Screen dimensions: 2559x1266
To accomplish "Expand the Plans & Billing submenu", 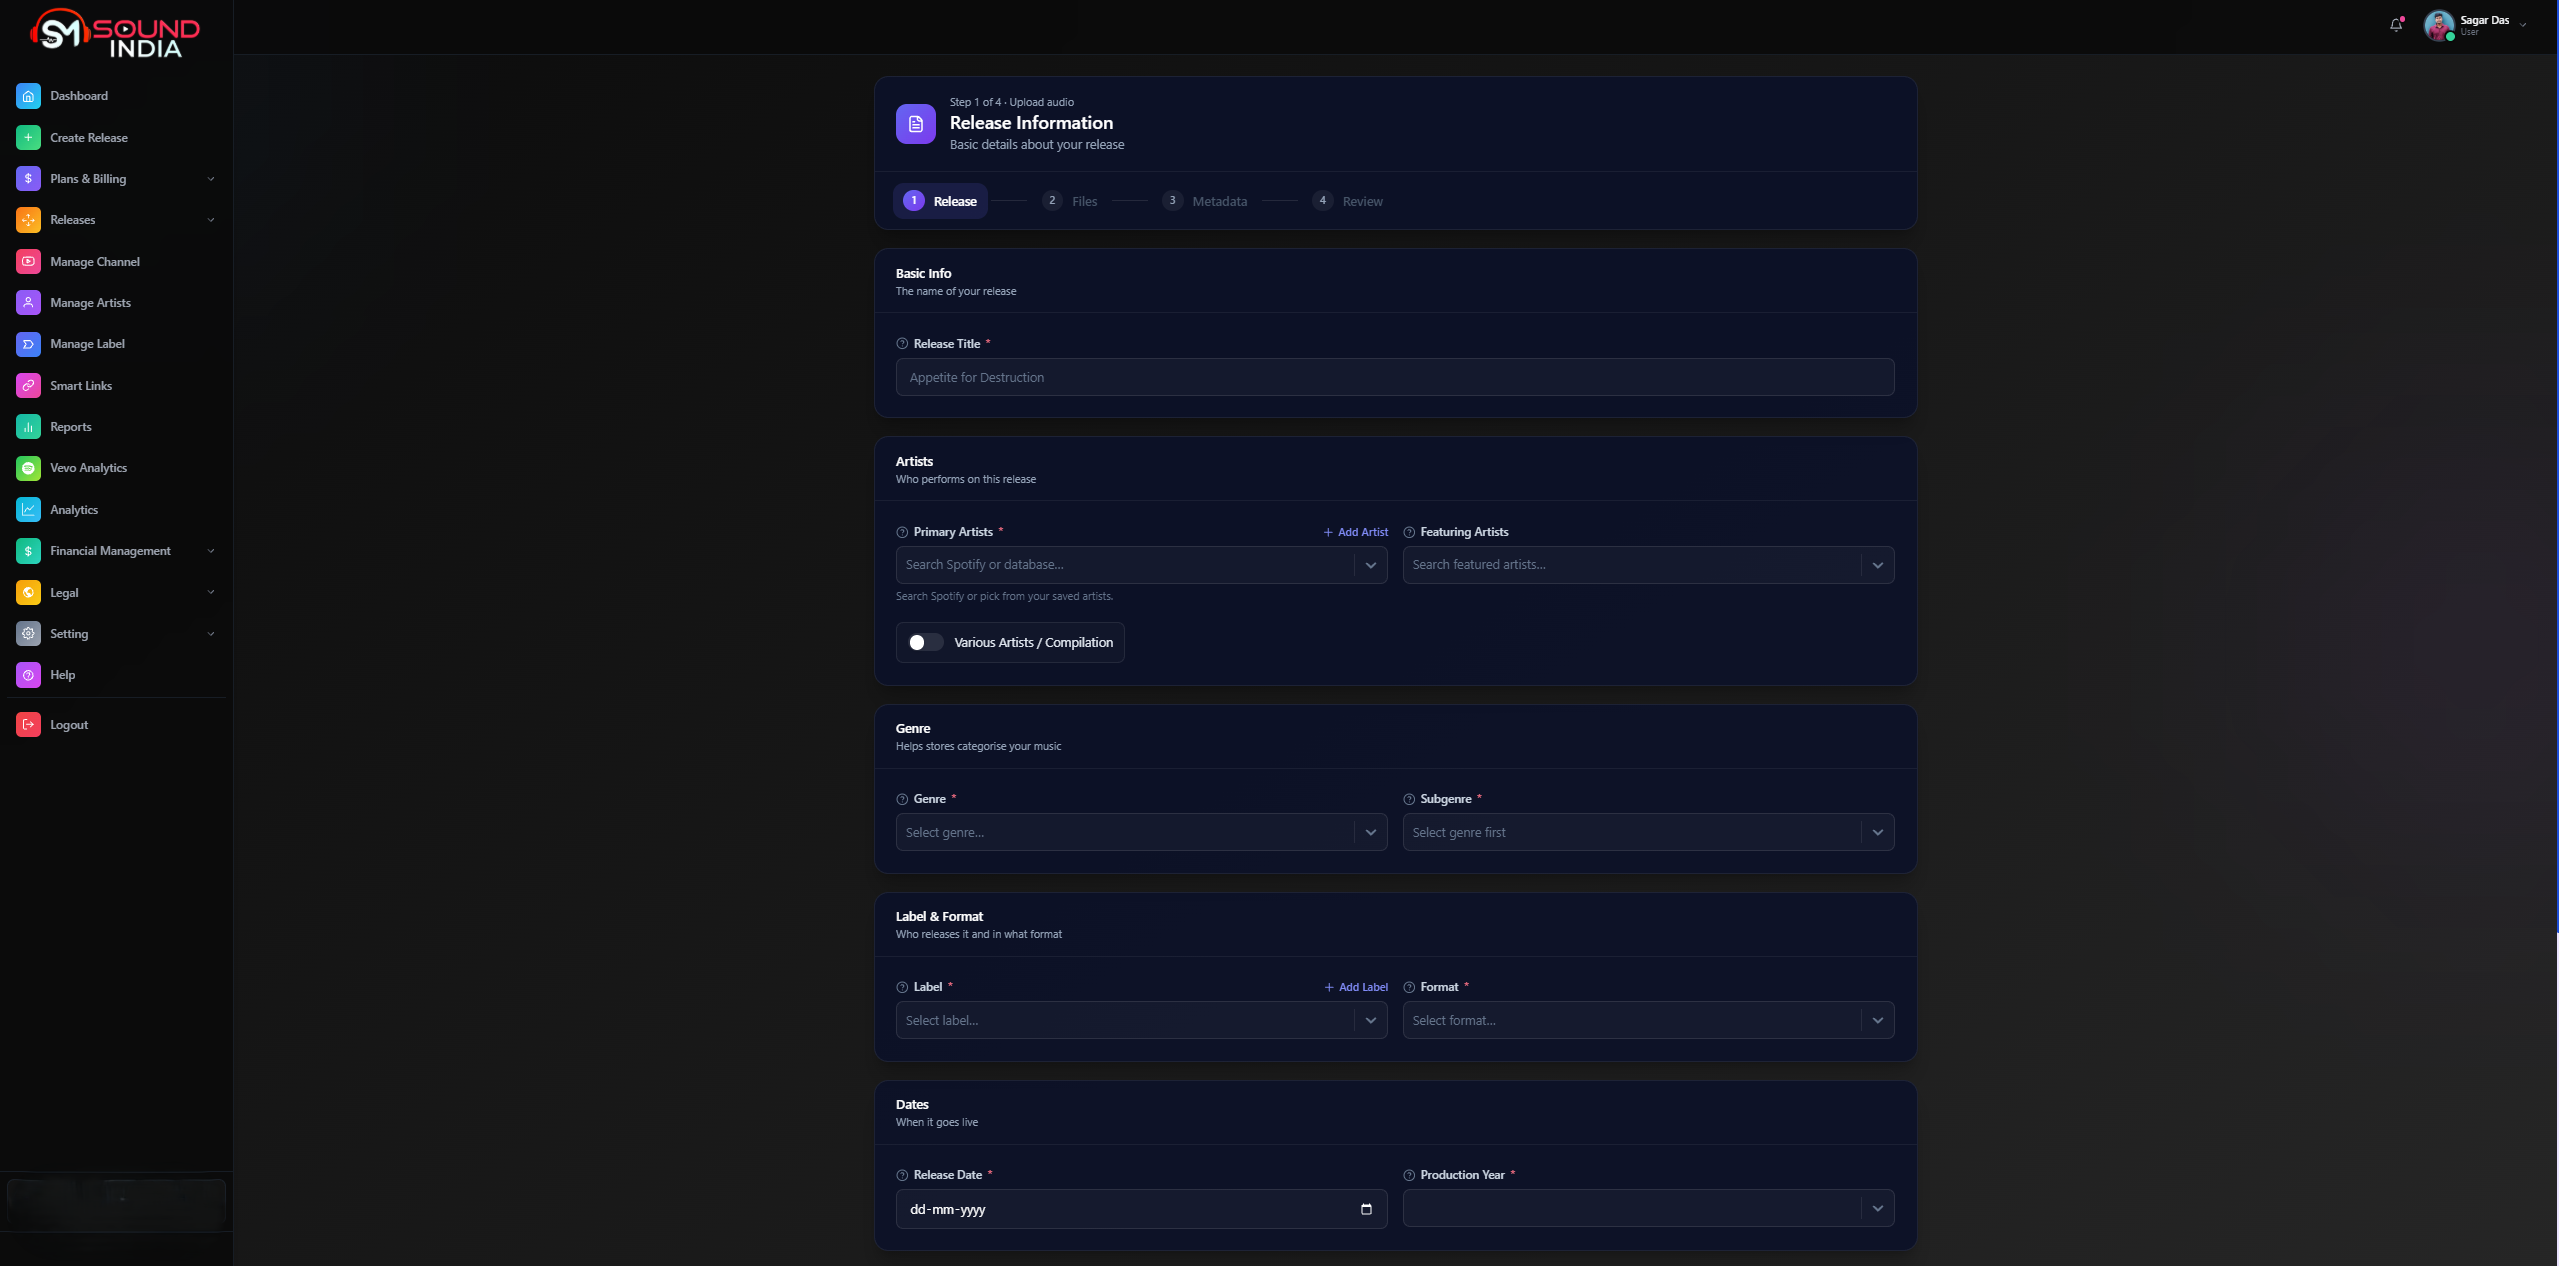I will point(211,179).
